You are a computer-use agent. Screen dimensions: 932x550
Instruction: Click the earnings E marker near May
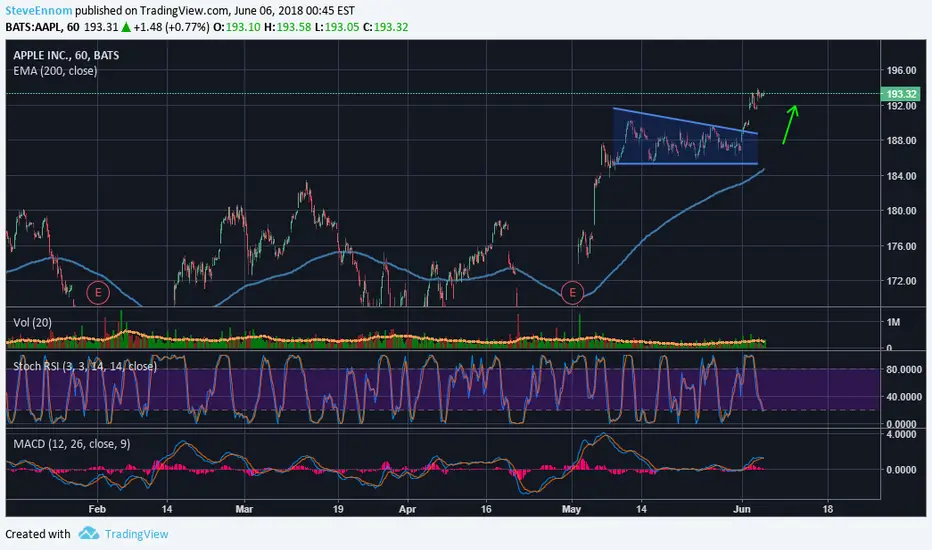(572, 293)
